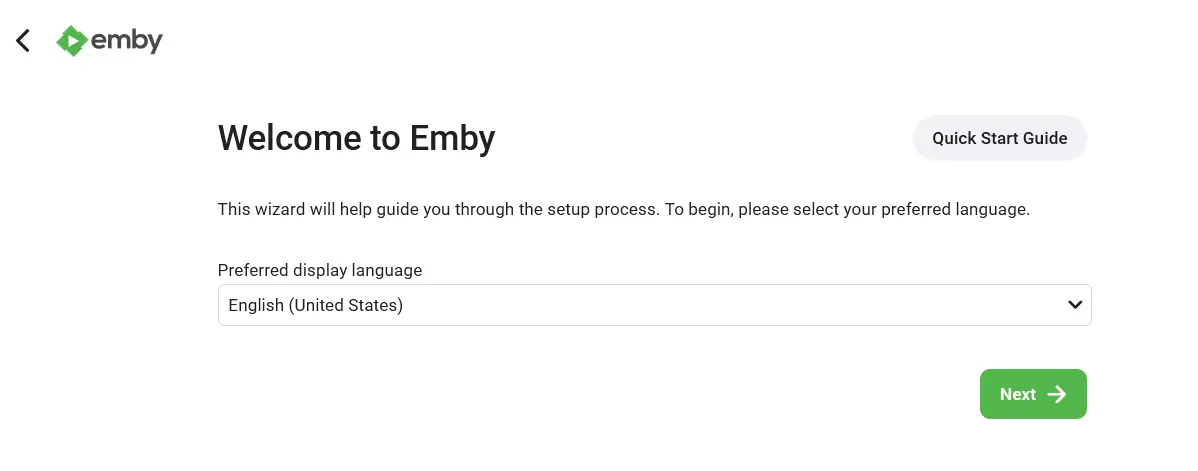Open the Quick Start Guide
1198x471 pixels.
tap(999, 138)
